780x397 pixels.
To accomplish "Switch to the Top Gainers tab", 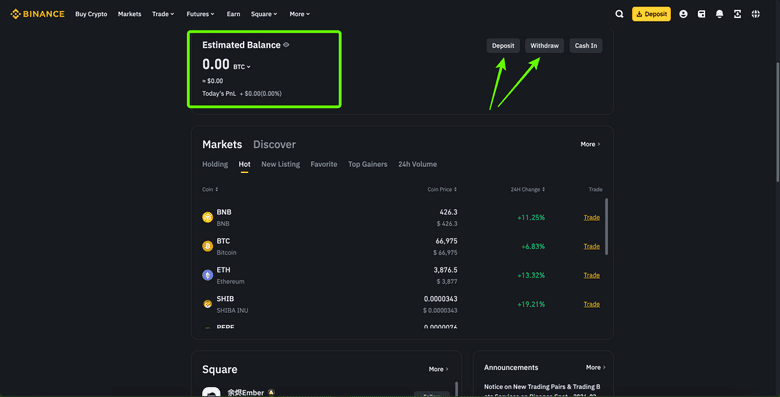I will pos(368,164).
